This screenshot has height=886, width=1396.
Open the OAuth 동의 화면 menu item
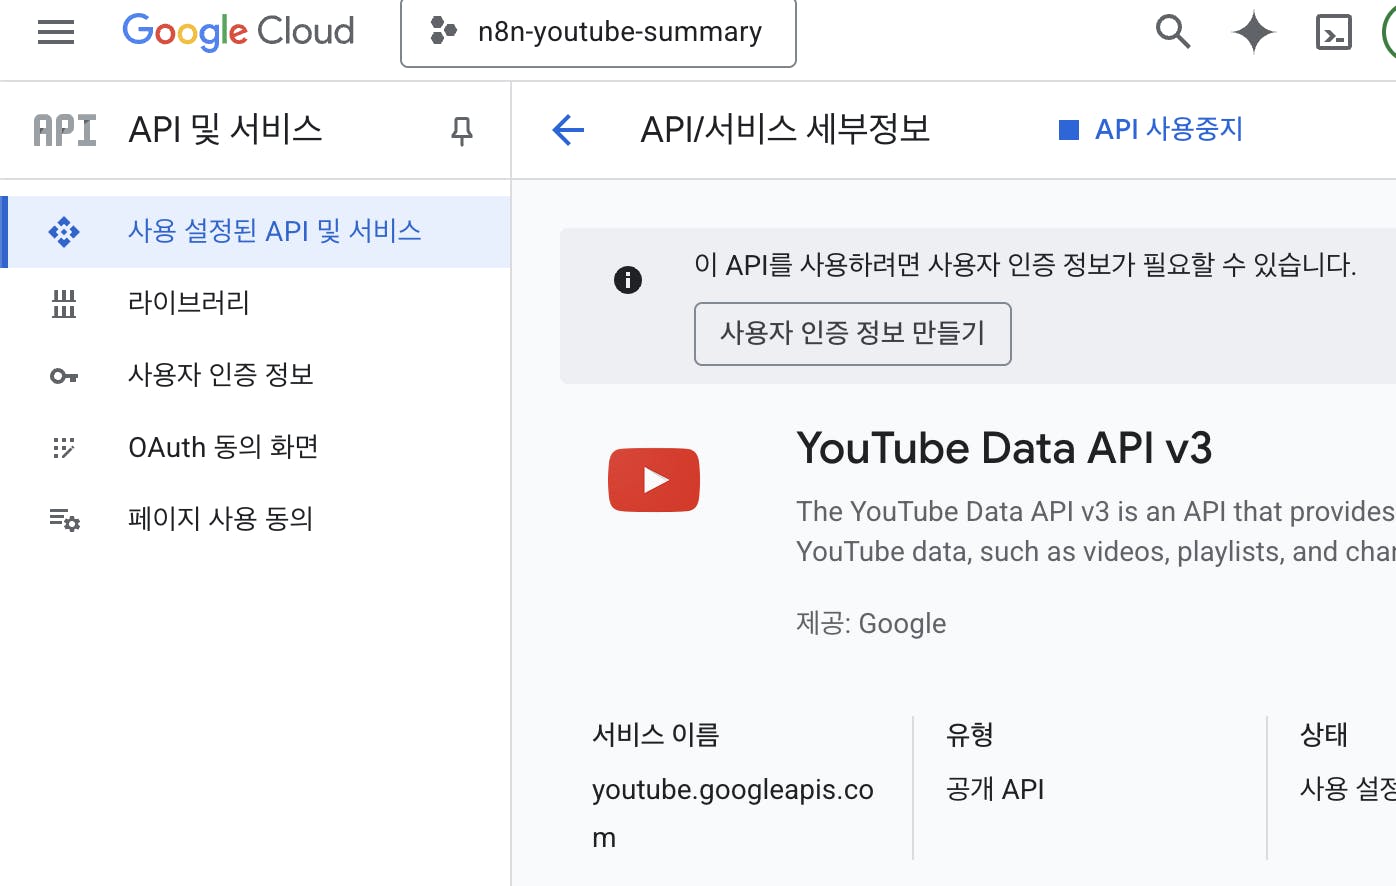pyautogui.click(x=255, y=447)
